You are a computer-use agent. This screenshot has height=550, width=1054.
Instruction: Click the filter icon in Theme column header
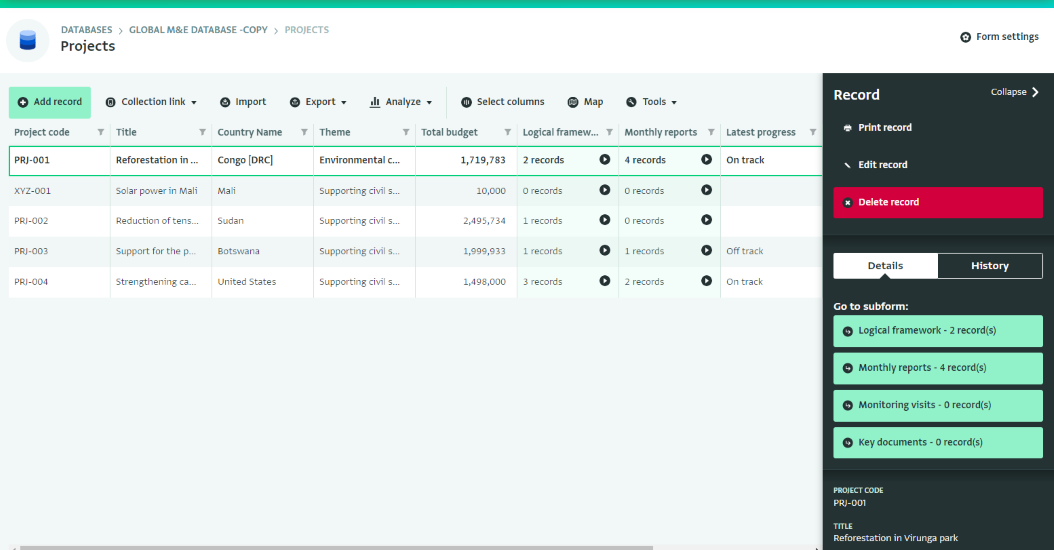tap(406, 132)
